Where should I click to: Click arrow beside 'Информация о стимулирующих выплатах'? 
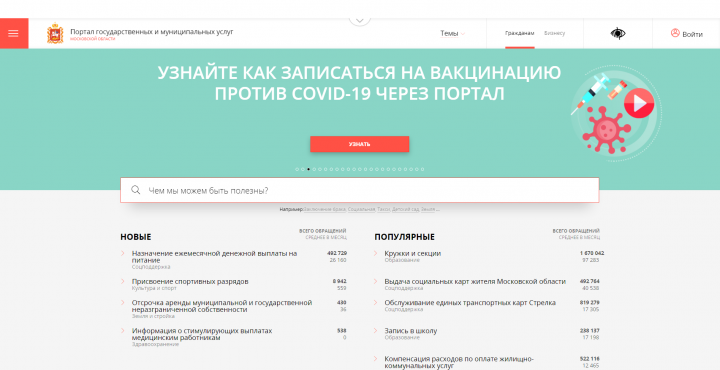coord(123,330)
